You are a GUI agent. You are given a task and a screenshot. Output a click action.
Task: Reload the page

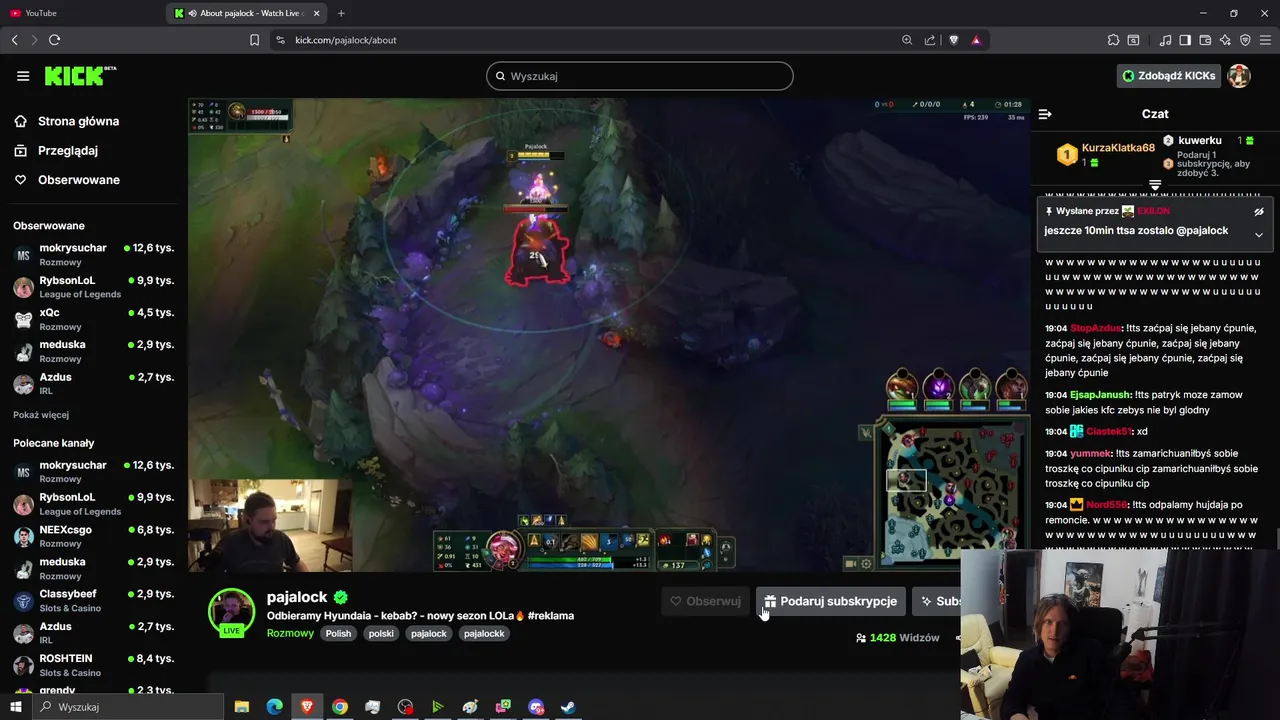click(54, 40)
